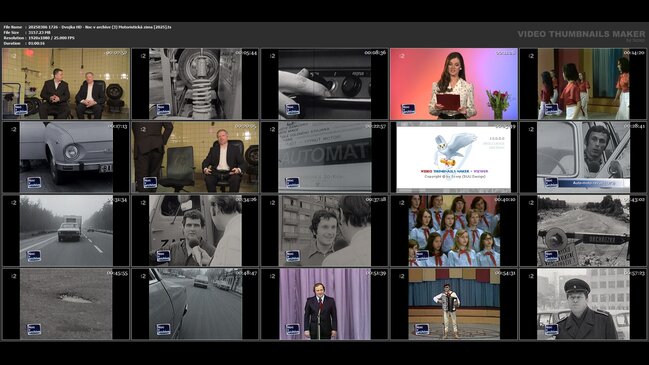Open the children's choir in red scarves thumbnail
Screen dimensions: 649x365
pos(454,231)
